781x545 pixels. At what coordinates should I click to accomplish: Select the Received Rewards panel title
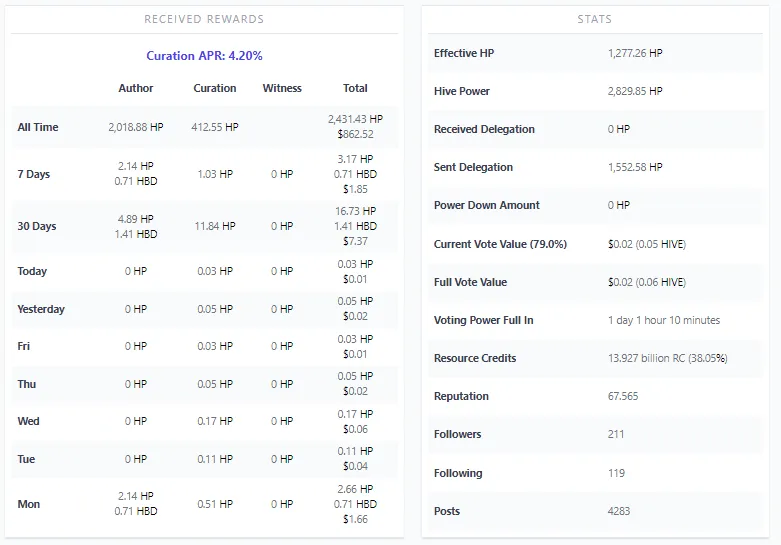[204, 19]
